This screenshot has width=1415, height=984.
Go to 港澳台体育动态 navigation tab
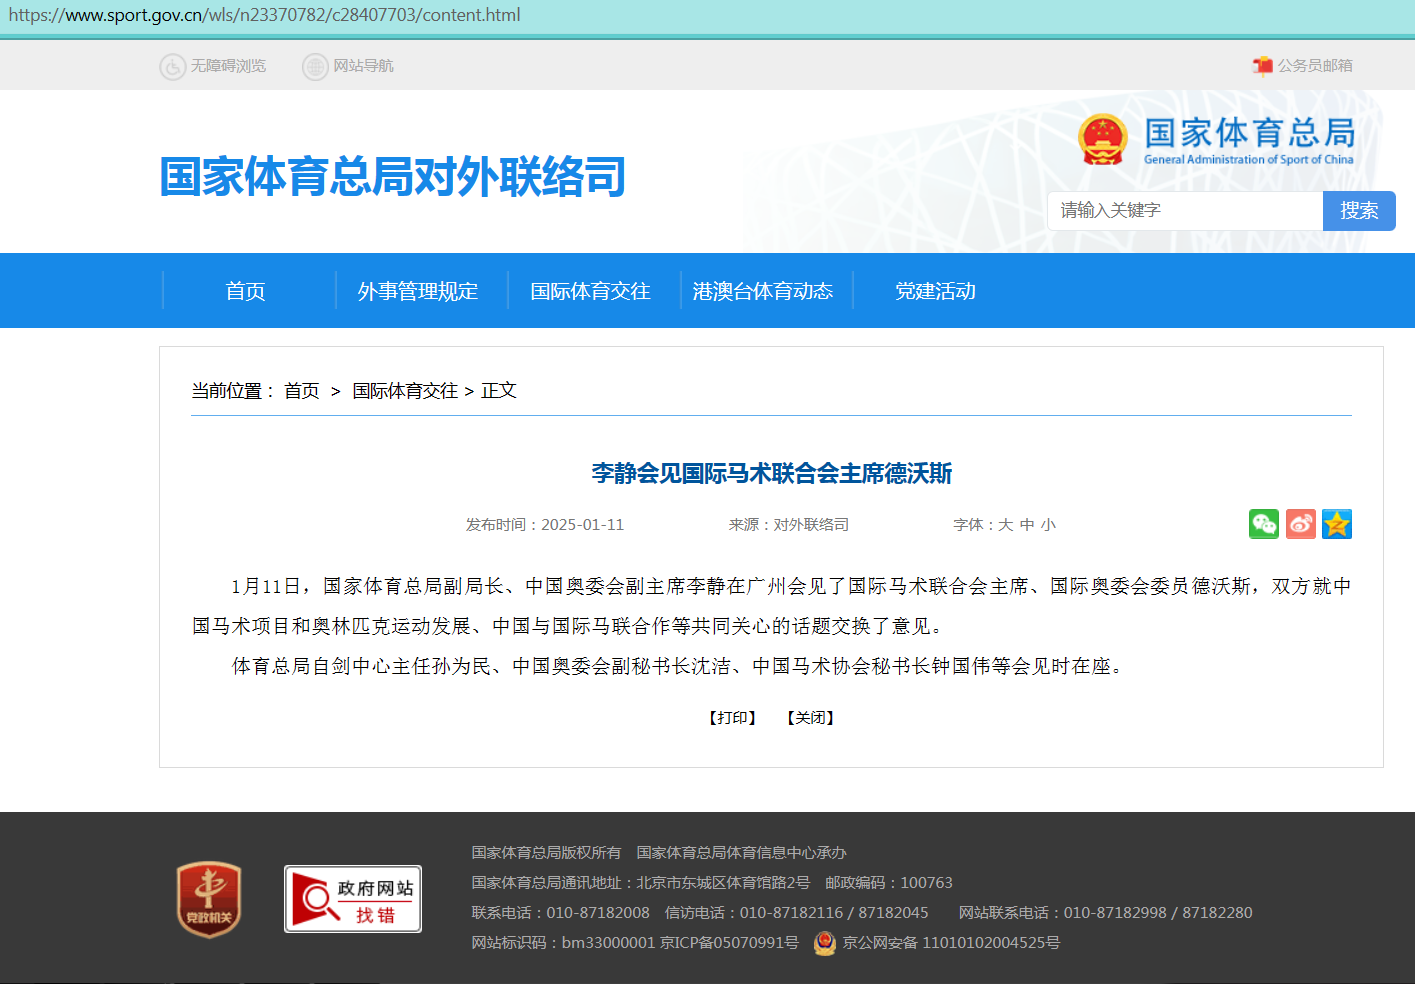[762, 291]
